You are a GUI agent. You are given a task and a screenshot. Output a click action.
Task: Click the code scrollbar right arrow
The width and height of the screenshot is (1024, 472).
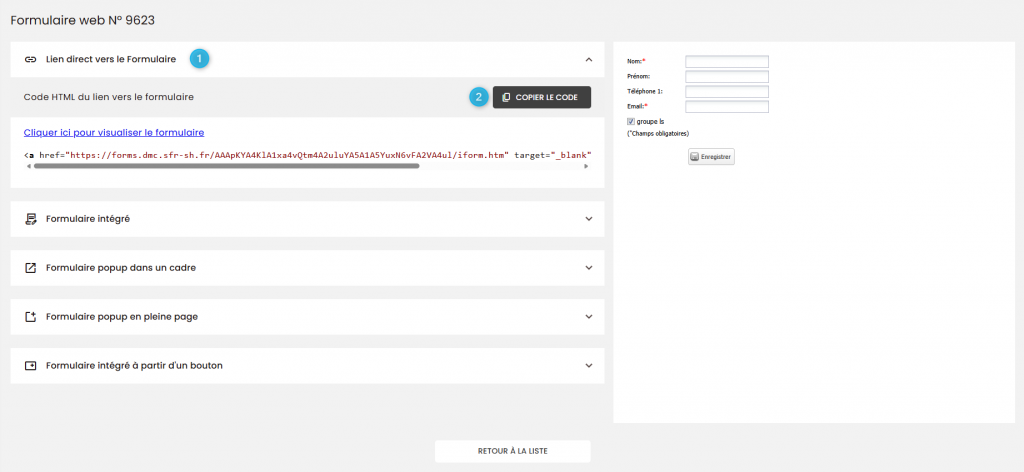click(x=586, y=166)
